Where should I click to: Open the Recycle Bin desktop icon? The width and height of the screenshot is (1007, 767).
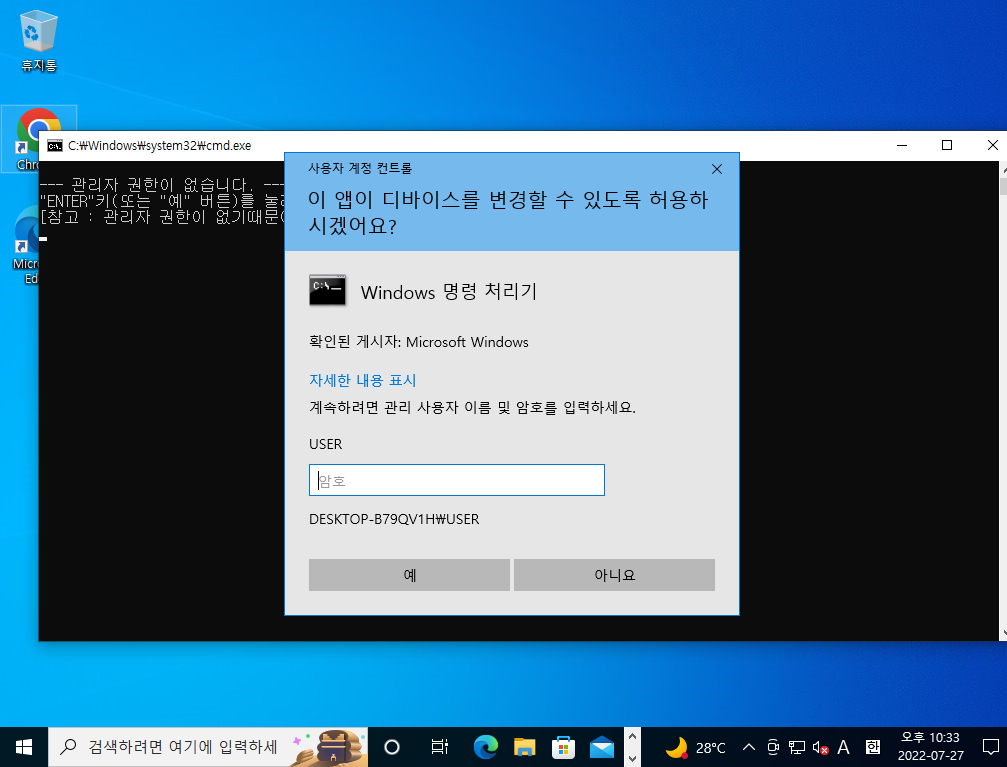tap(39, 40)
